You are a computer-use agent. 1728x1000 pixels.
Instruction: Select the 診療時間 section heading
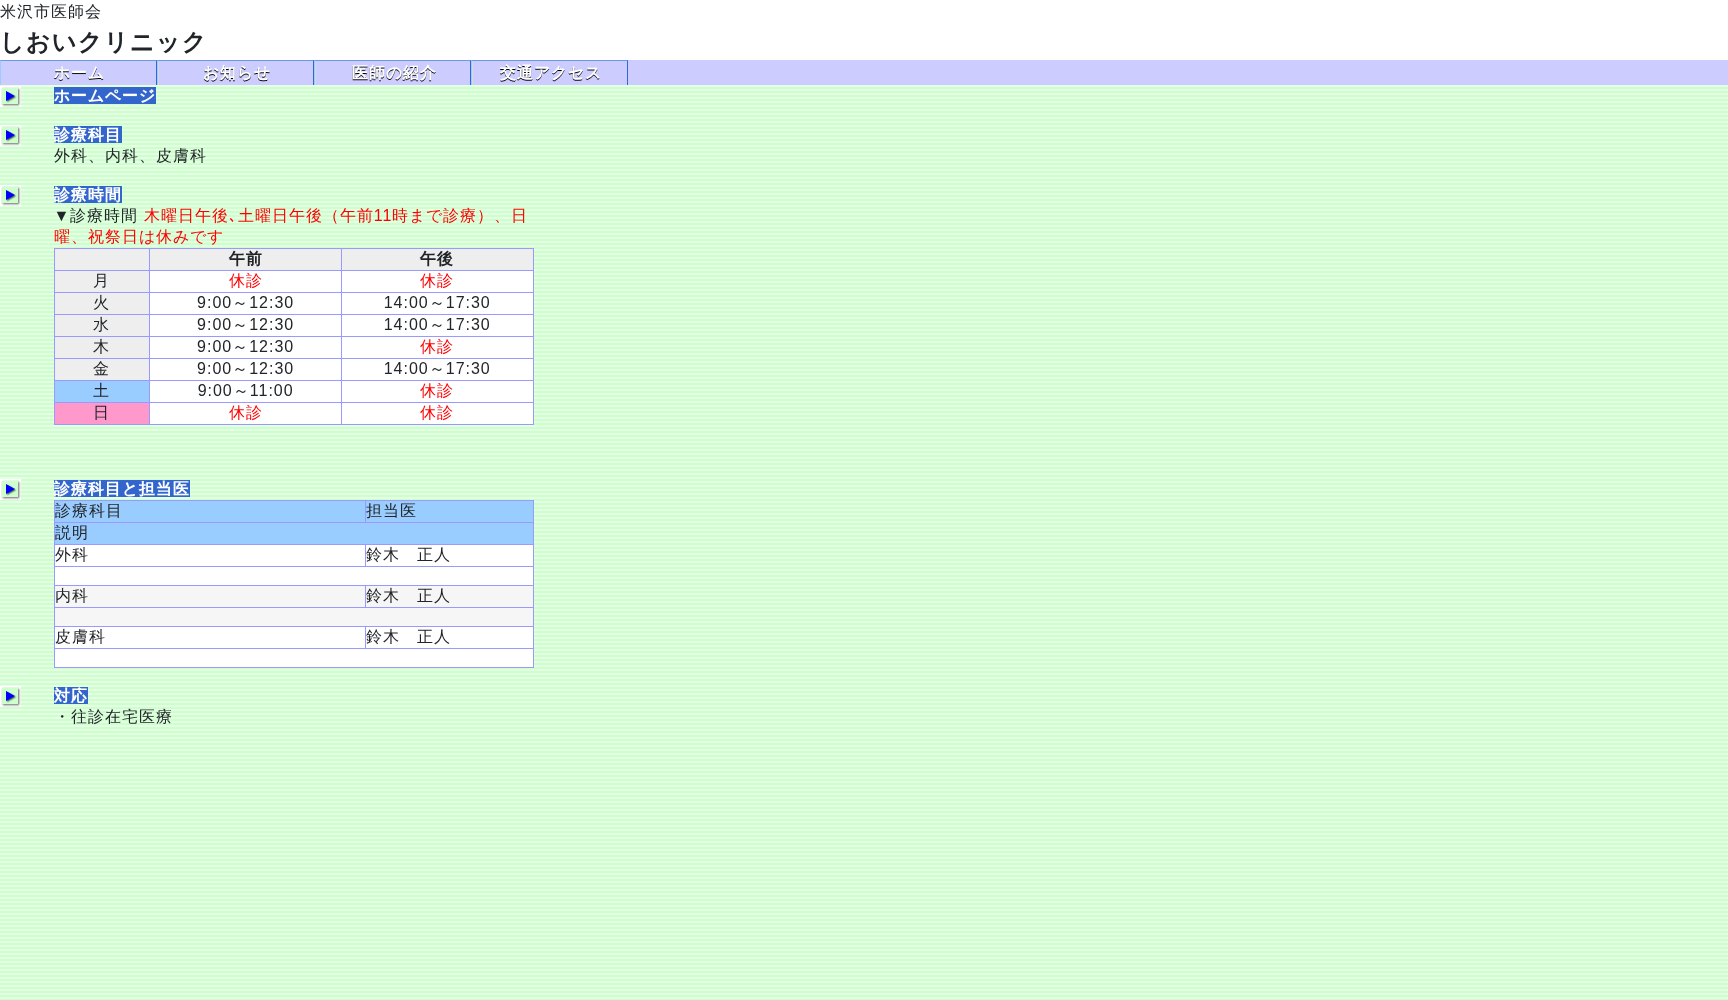coord(88,195)
